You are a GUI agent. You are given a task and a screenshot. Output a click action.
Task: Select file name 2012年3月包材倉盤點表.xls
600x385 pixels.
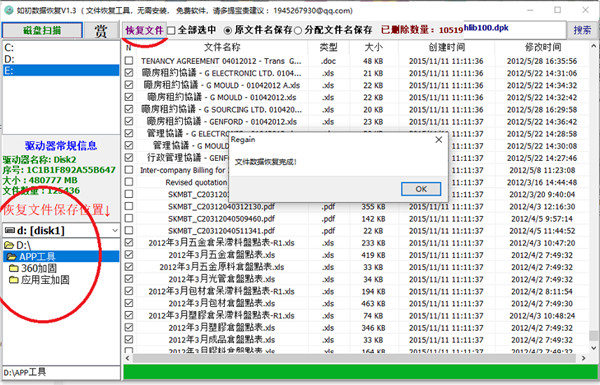[x=222, y=303]
